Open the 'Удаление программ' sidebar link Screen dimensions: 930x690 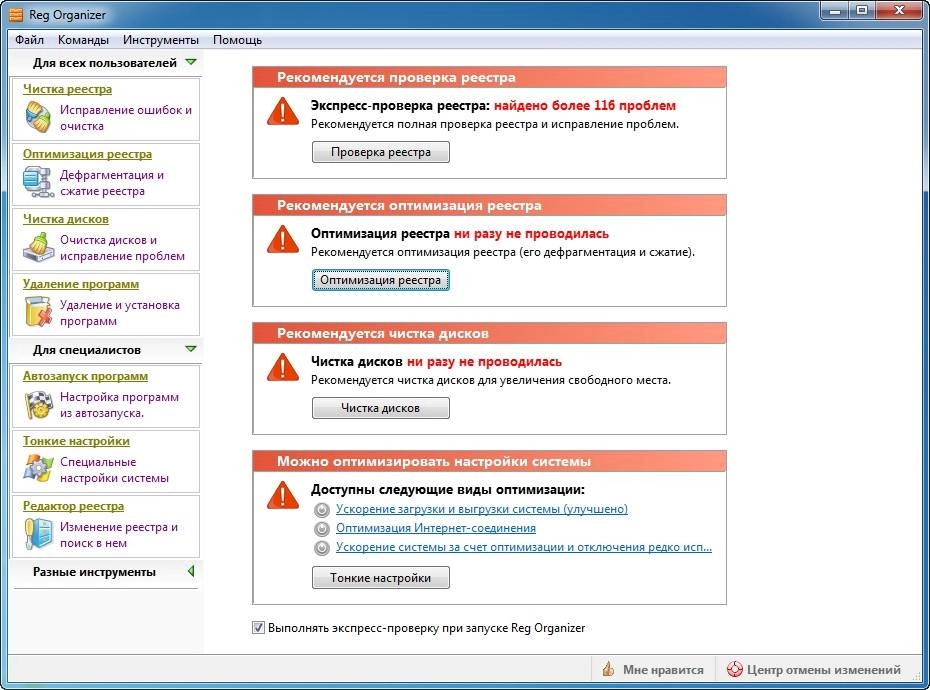pos(81,284)
